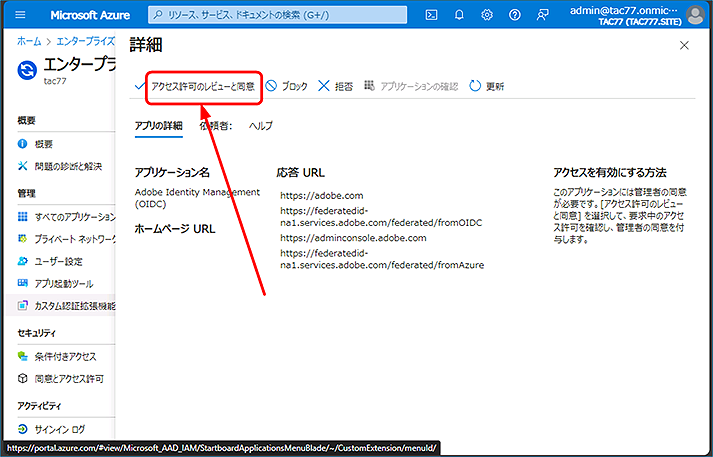
Task: Click the Microsoft Azure logo text
Action: coord(90,15)
